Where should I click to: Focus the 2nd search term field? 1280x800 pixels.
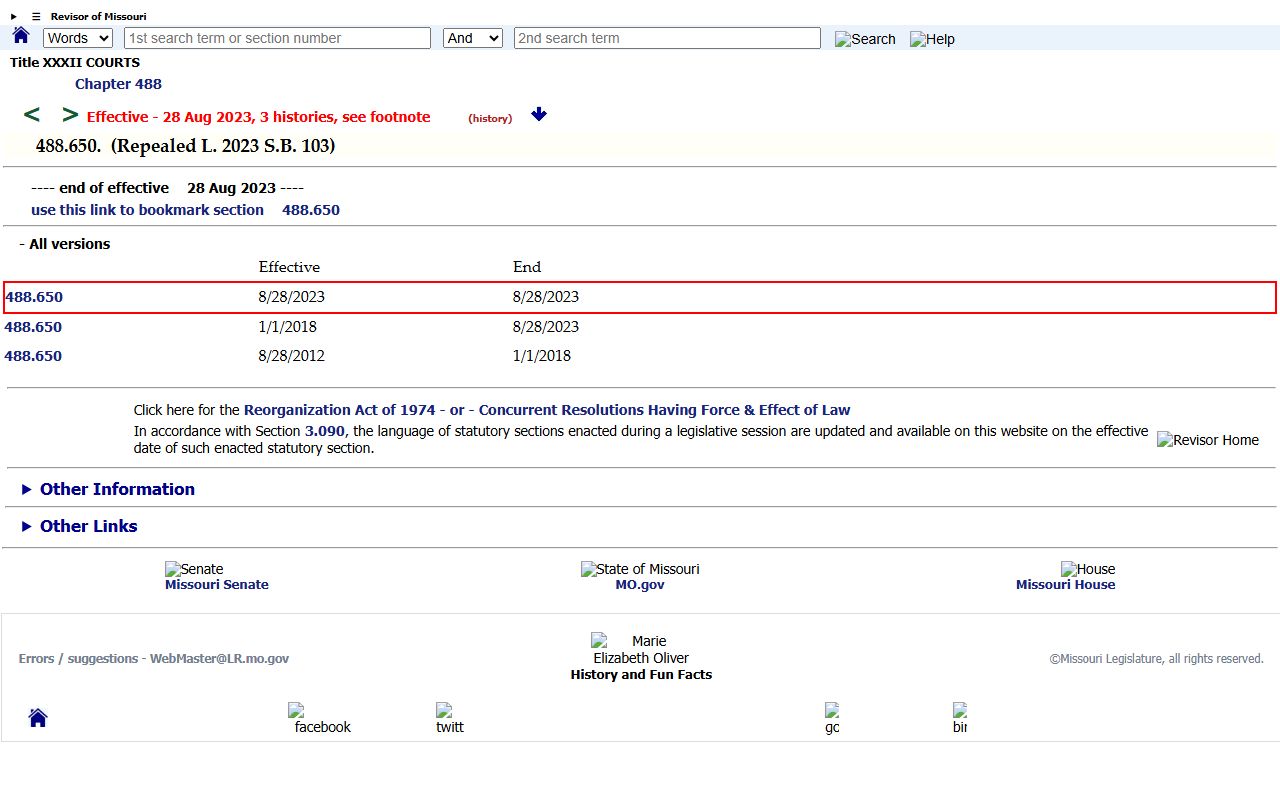coord(667,38)
